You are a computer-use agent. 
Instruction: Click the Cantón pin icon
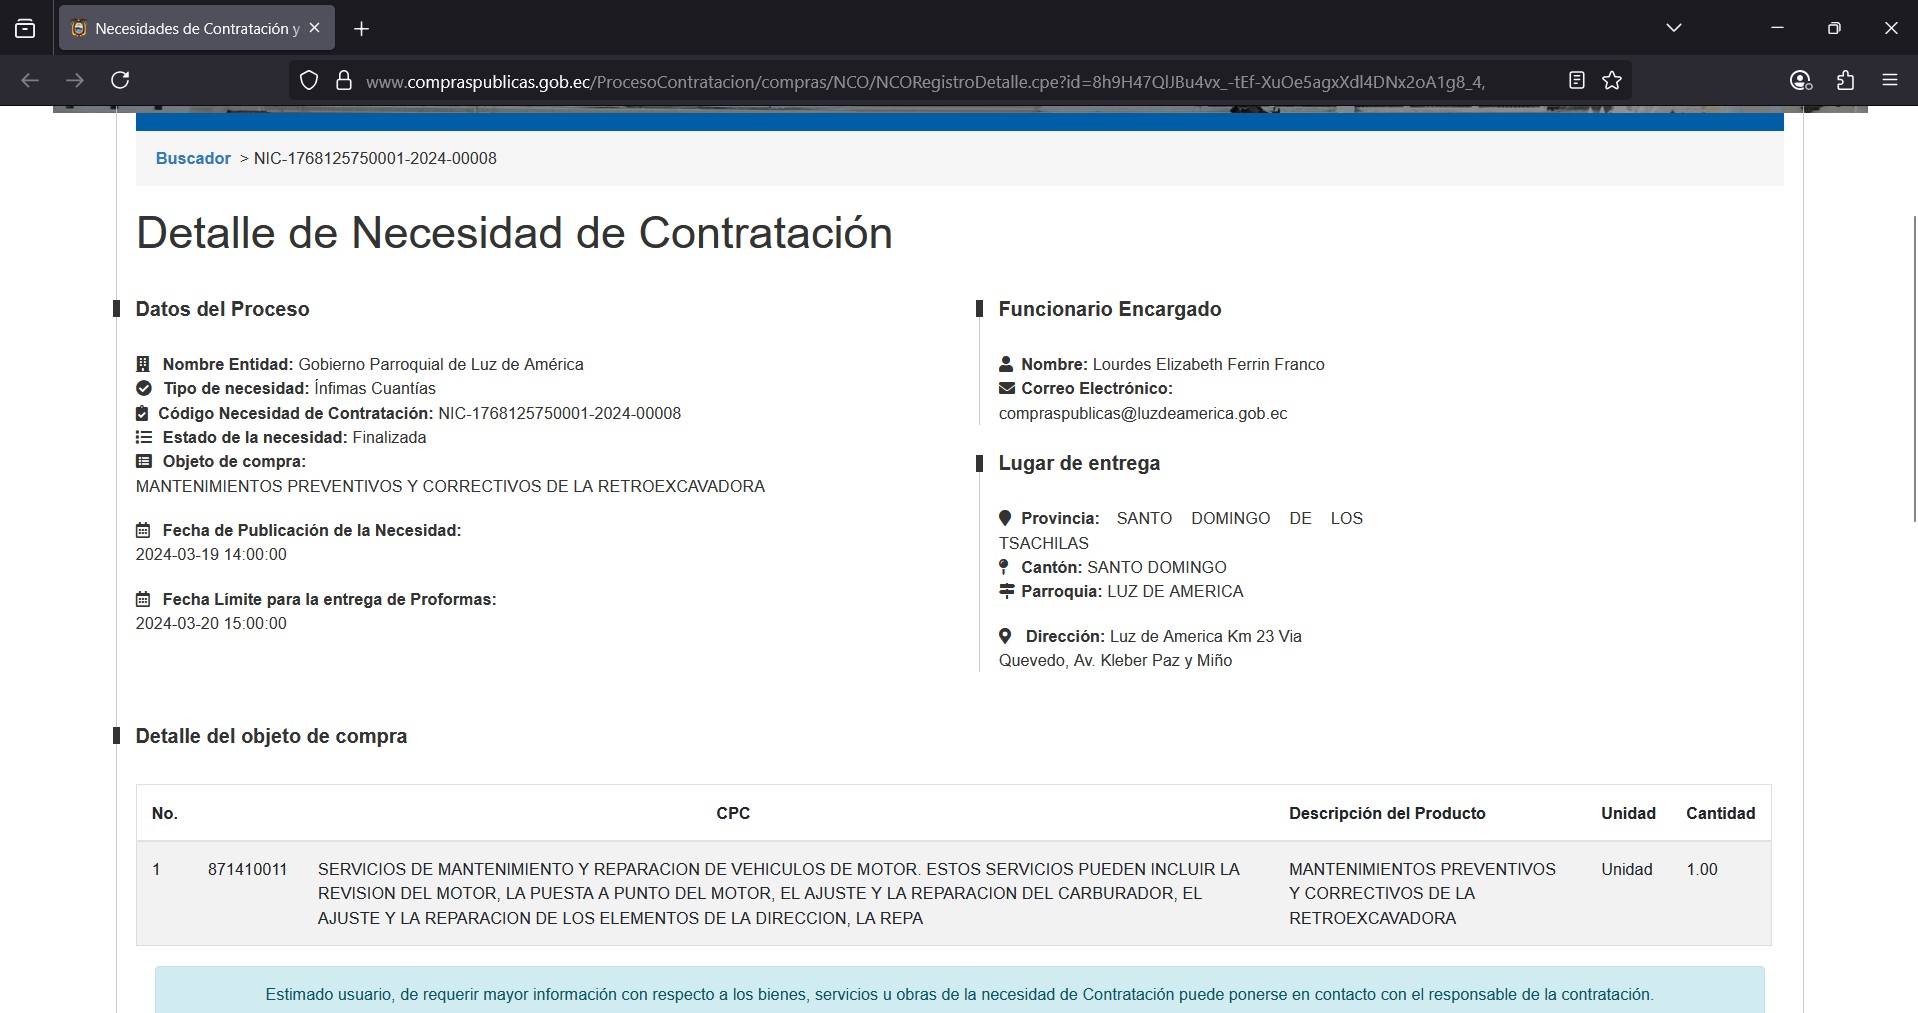1004,567
